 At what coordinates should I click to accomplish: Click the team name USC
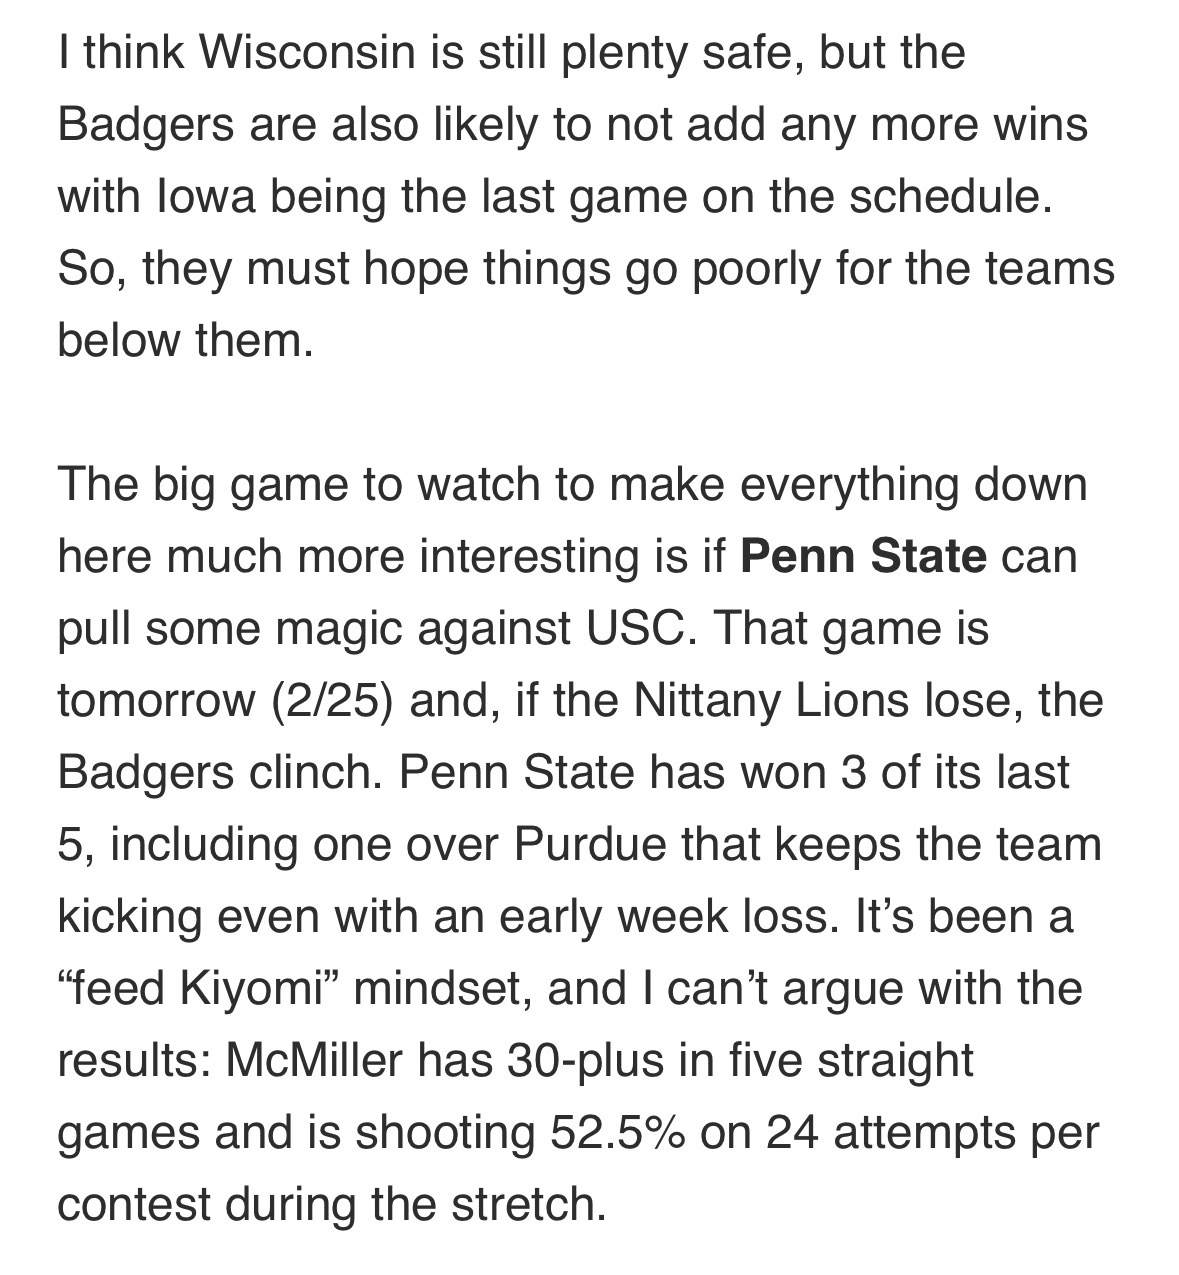pyautogui.click(x=632, y=629)
